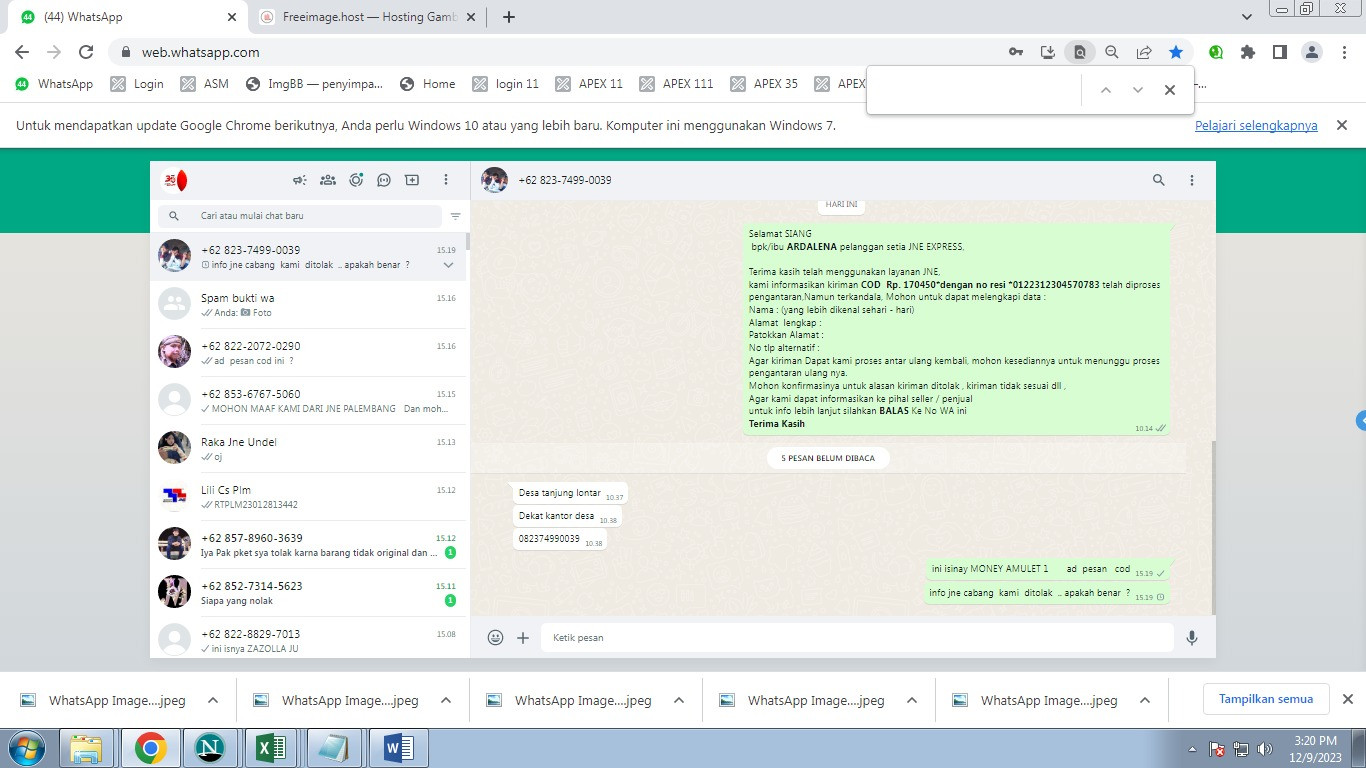Open the 'Raka Jne Undel' chat

coord(308,449)
